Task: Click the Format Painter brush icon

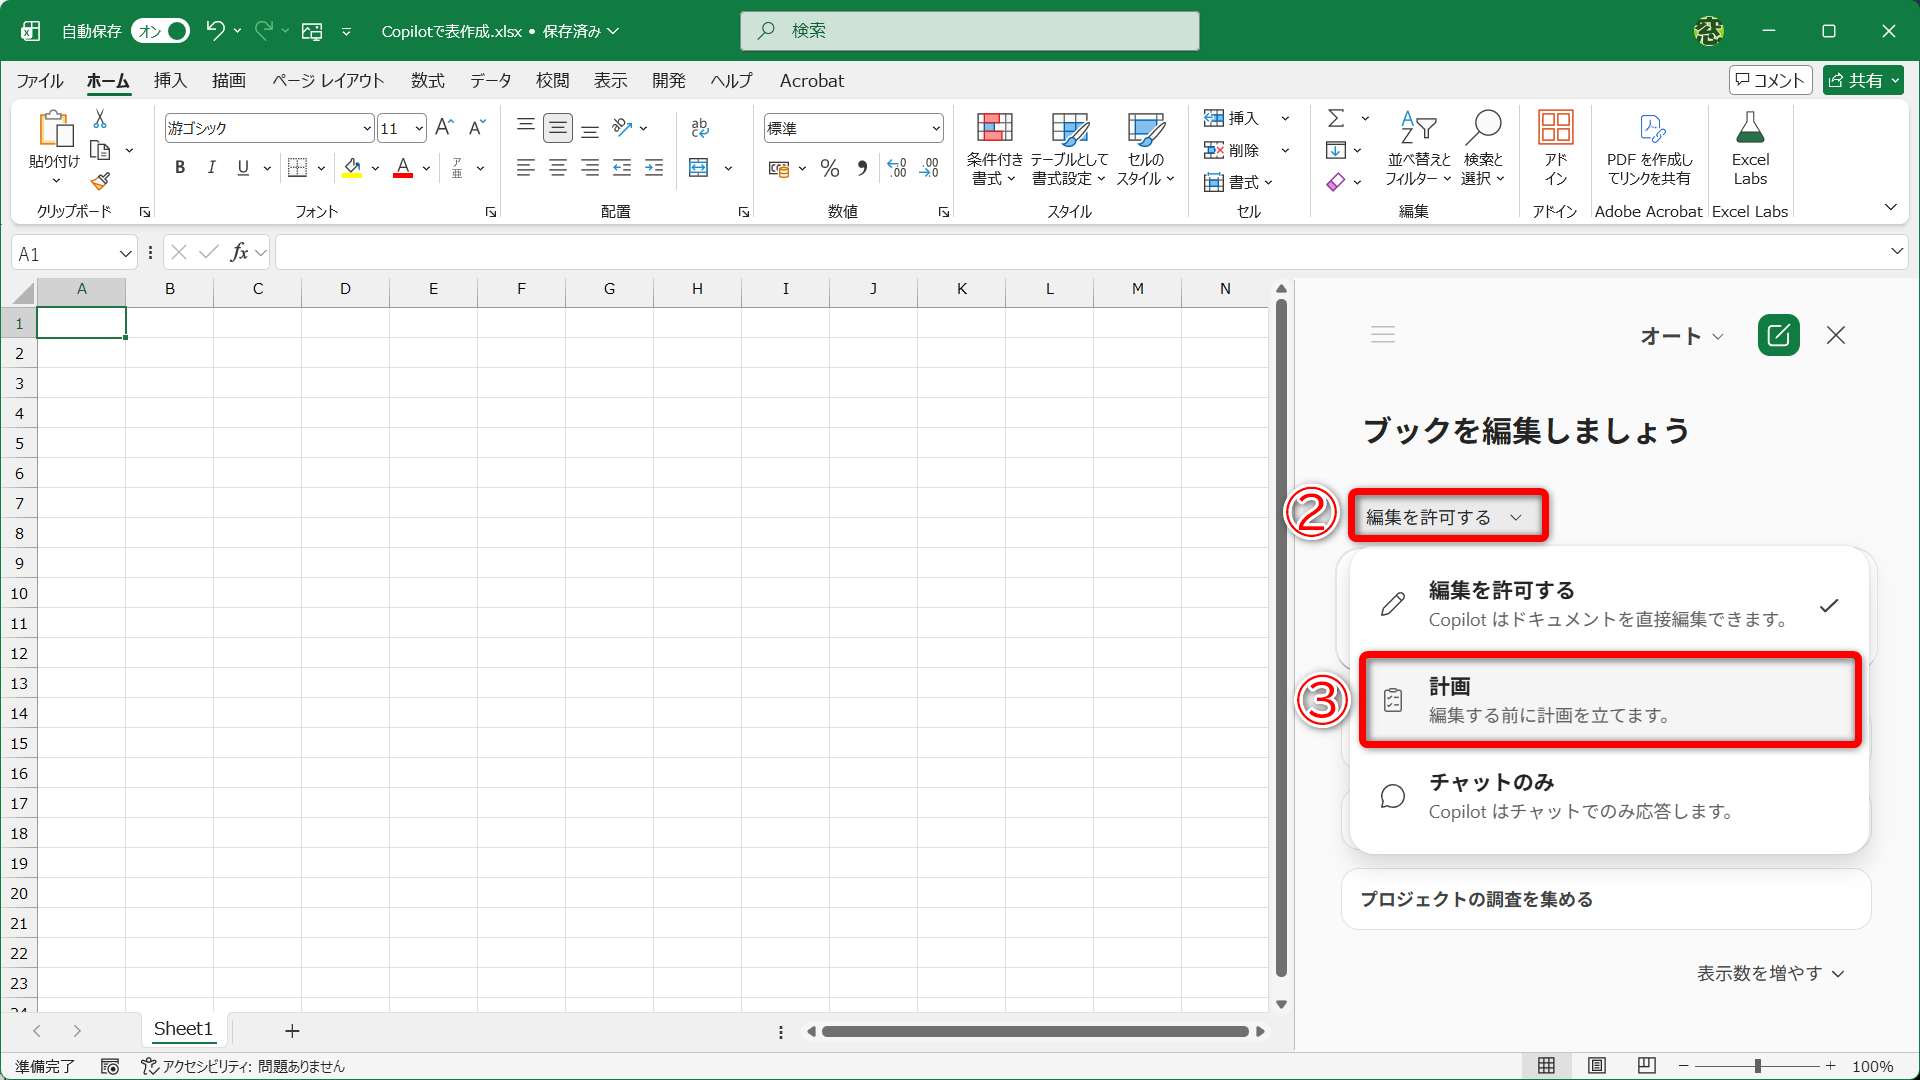Action: point(100,181)
